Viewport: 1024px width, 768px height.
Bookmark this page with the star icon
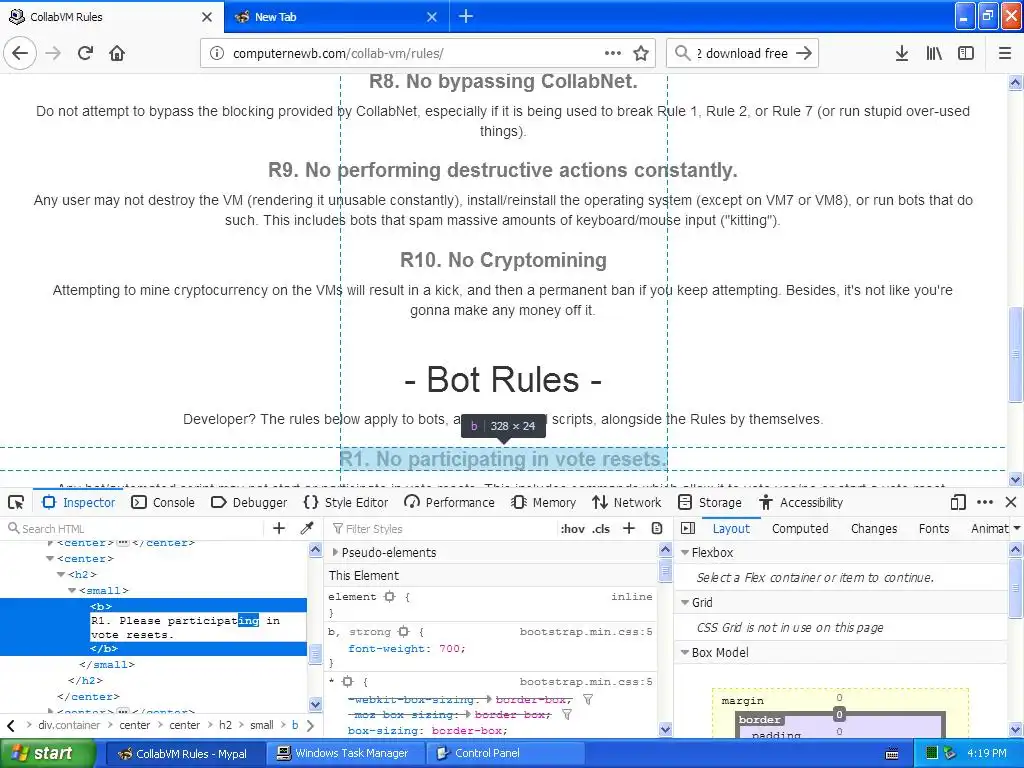click(641, 54)
